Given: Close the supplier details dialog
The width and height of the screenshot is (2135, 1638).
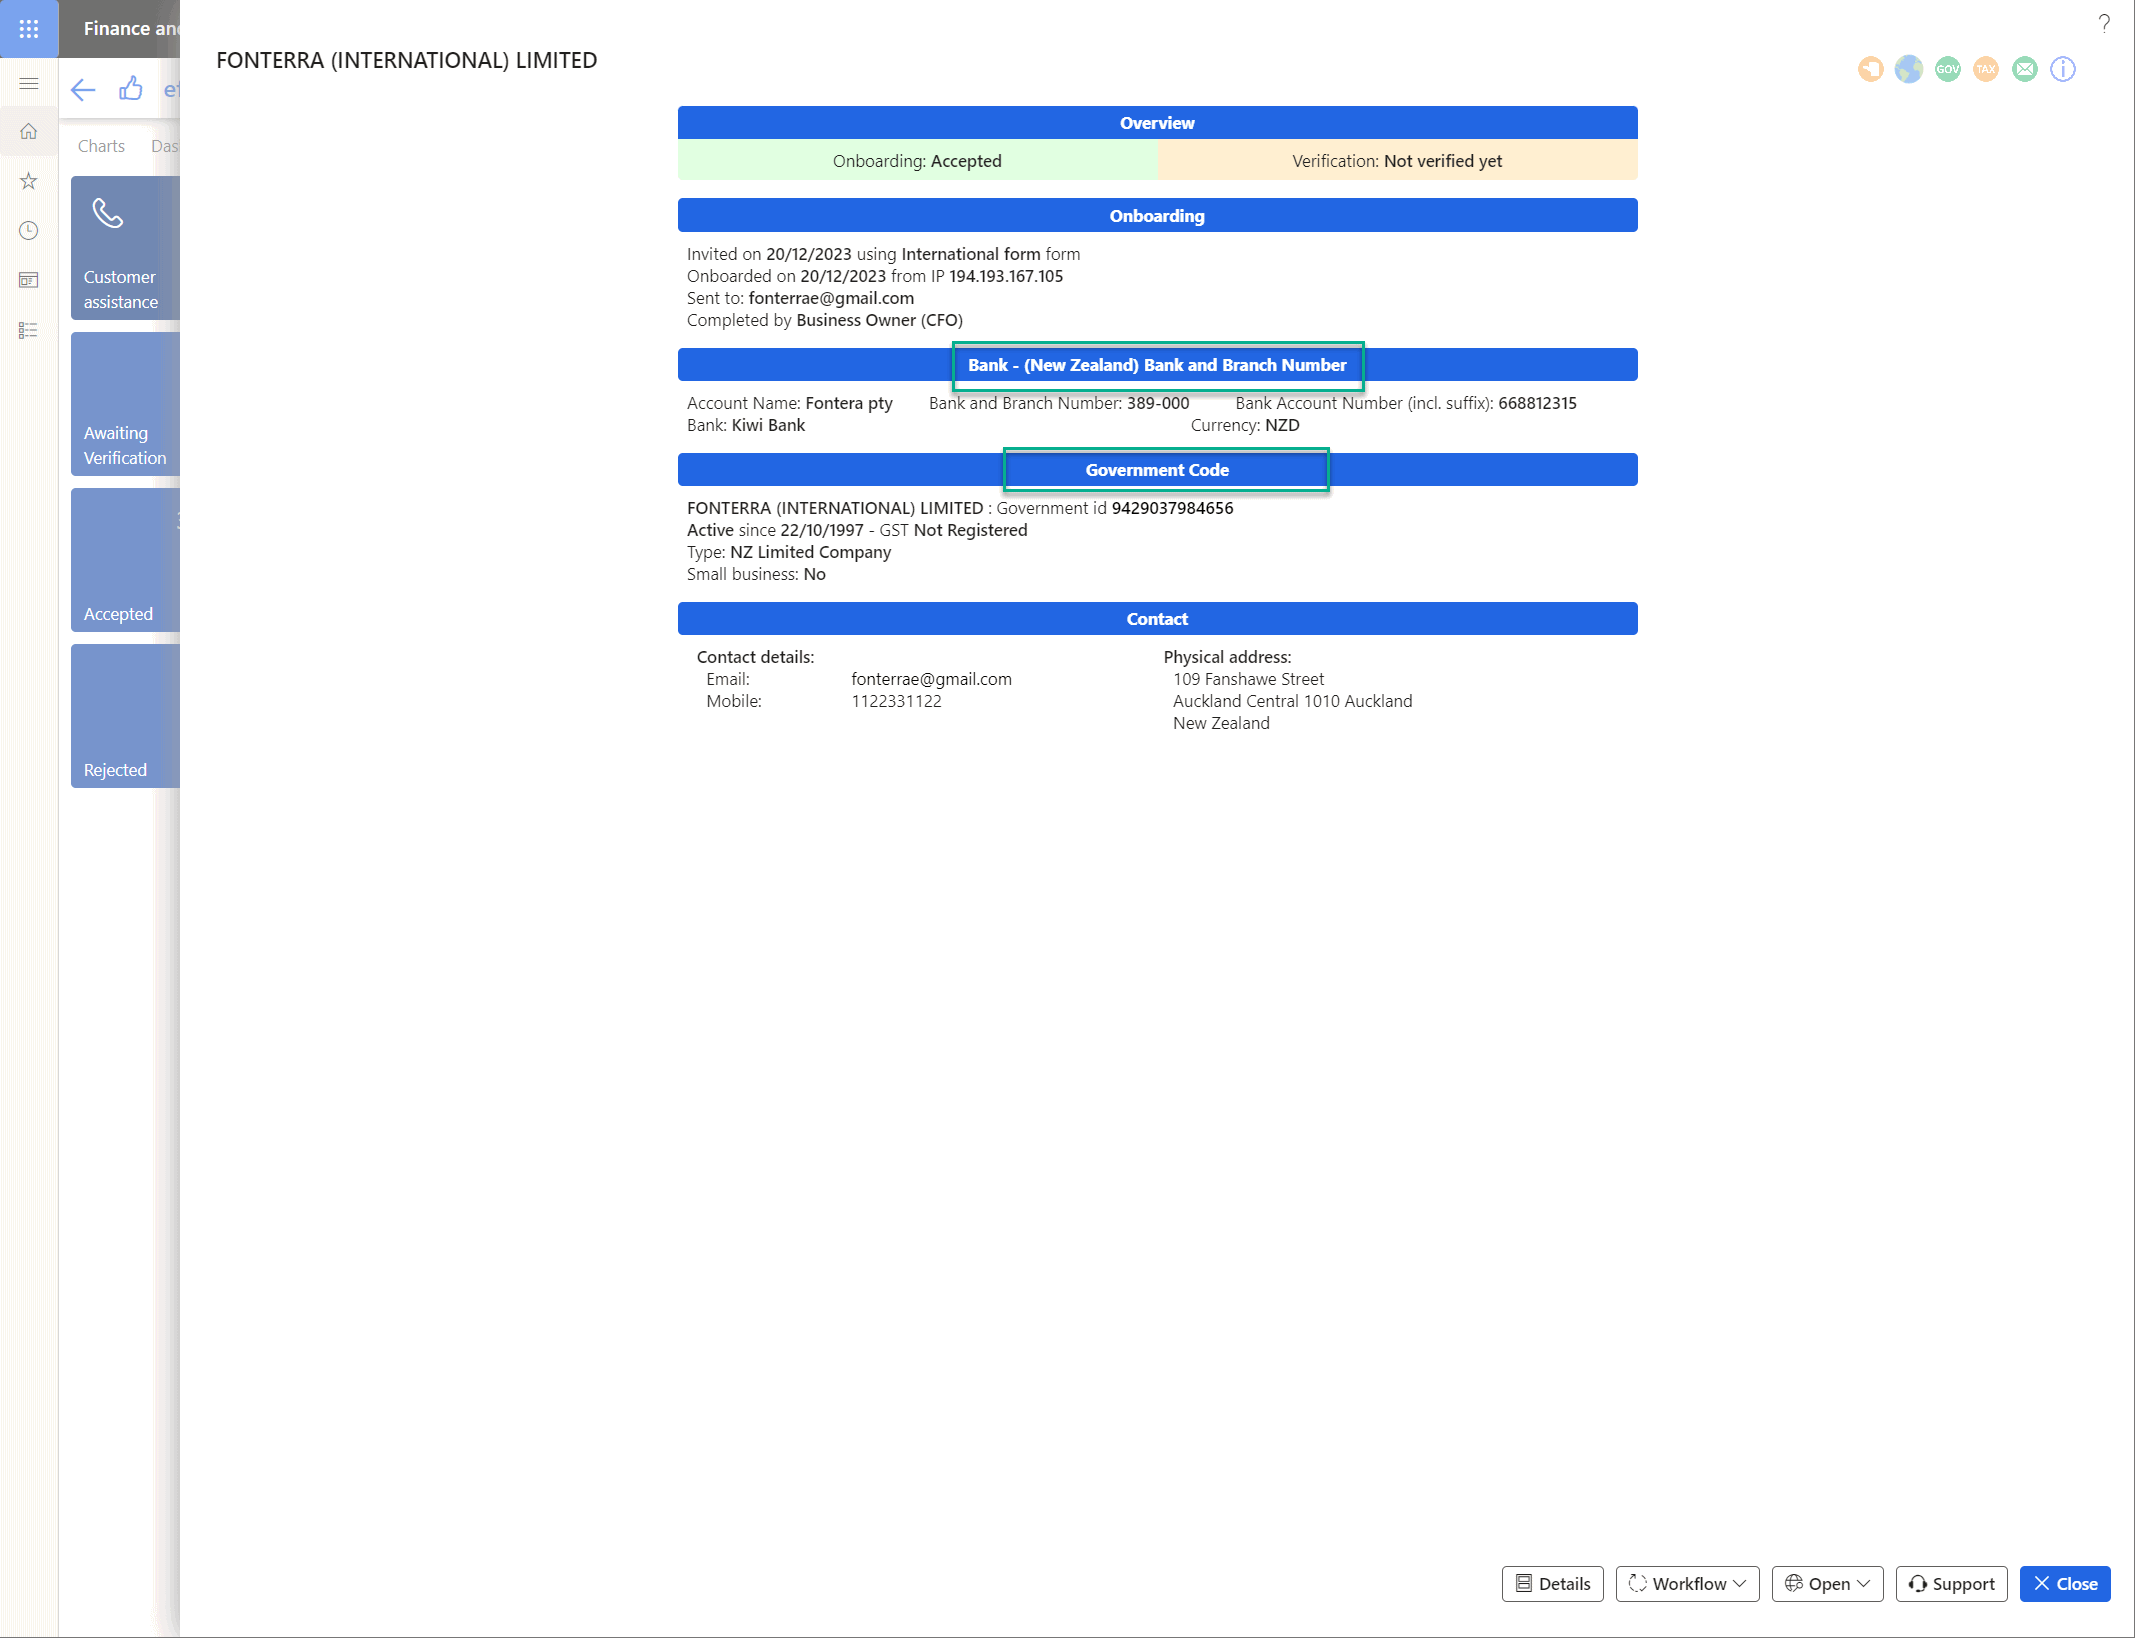Looking at the screenshot, I should pyautogui.click(x=2065, y=1584).
